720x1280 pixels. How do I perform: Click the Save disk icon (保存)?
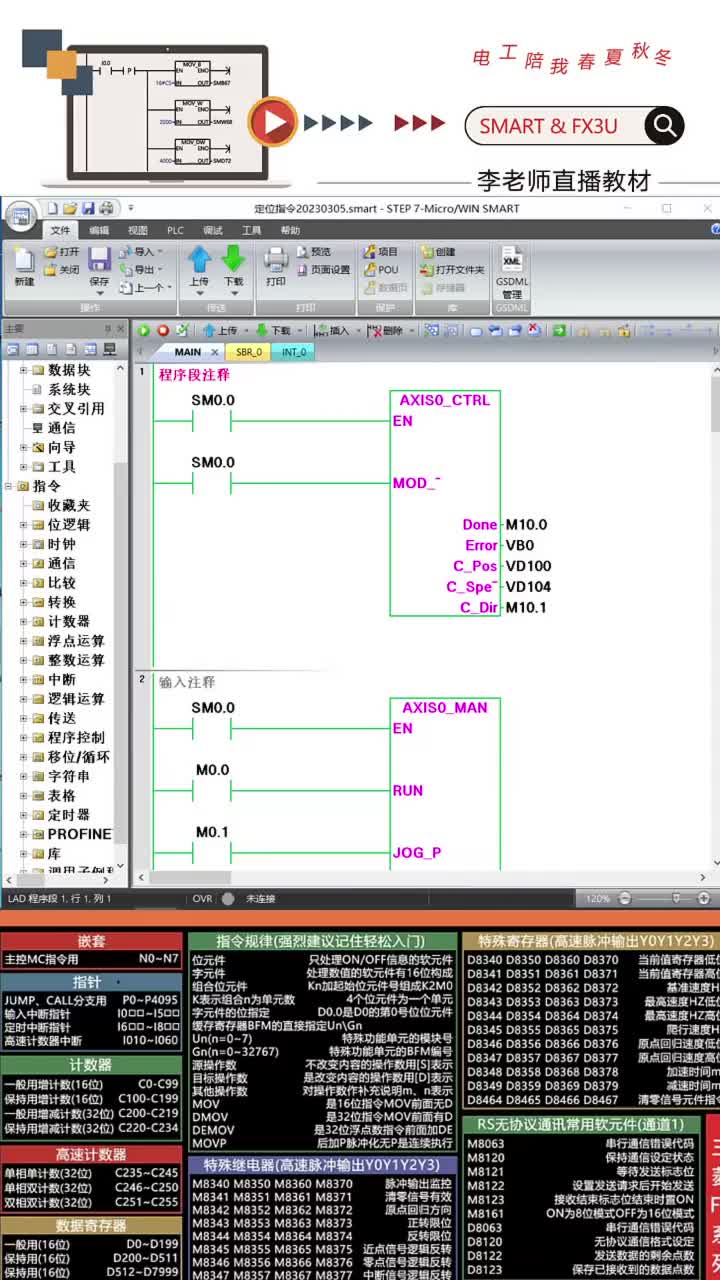pyautogui.click(x=99, y=260)
